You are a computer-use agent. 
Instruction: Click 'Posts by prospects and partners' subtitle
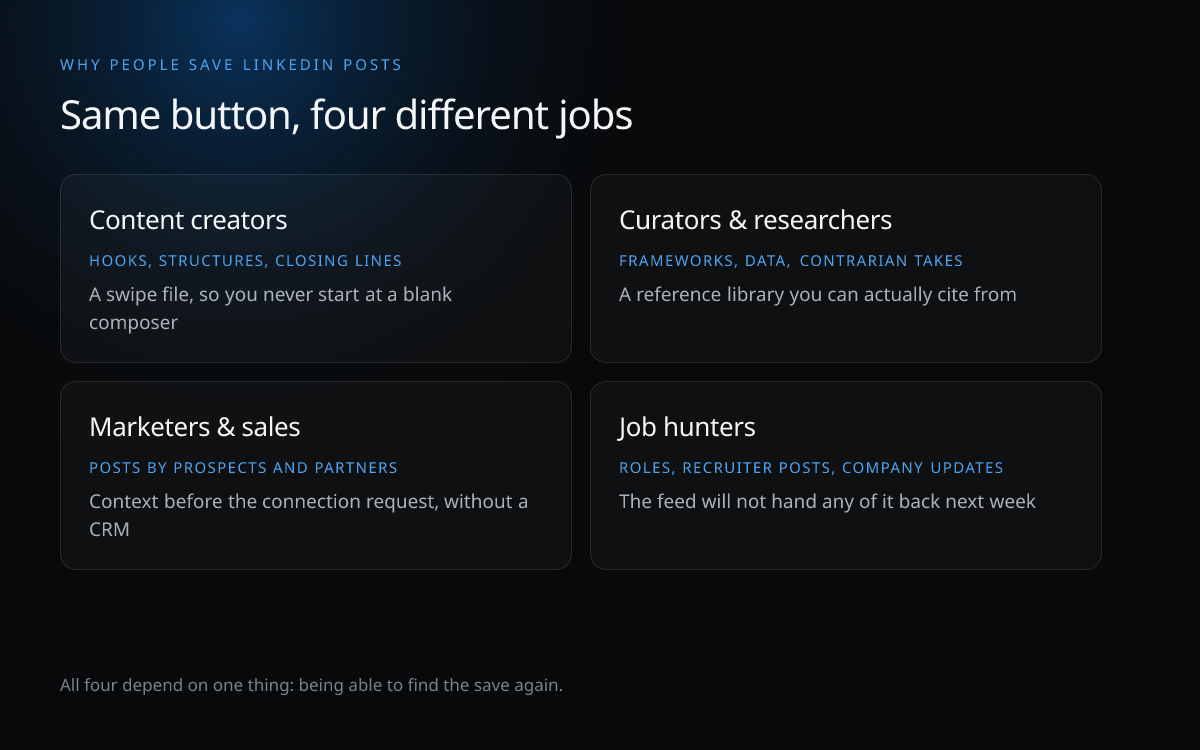point(243,468)
